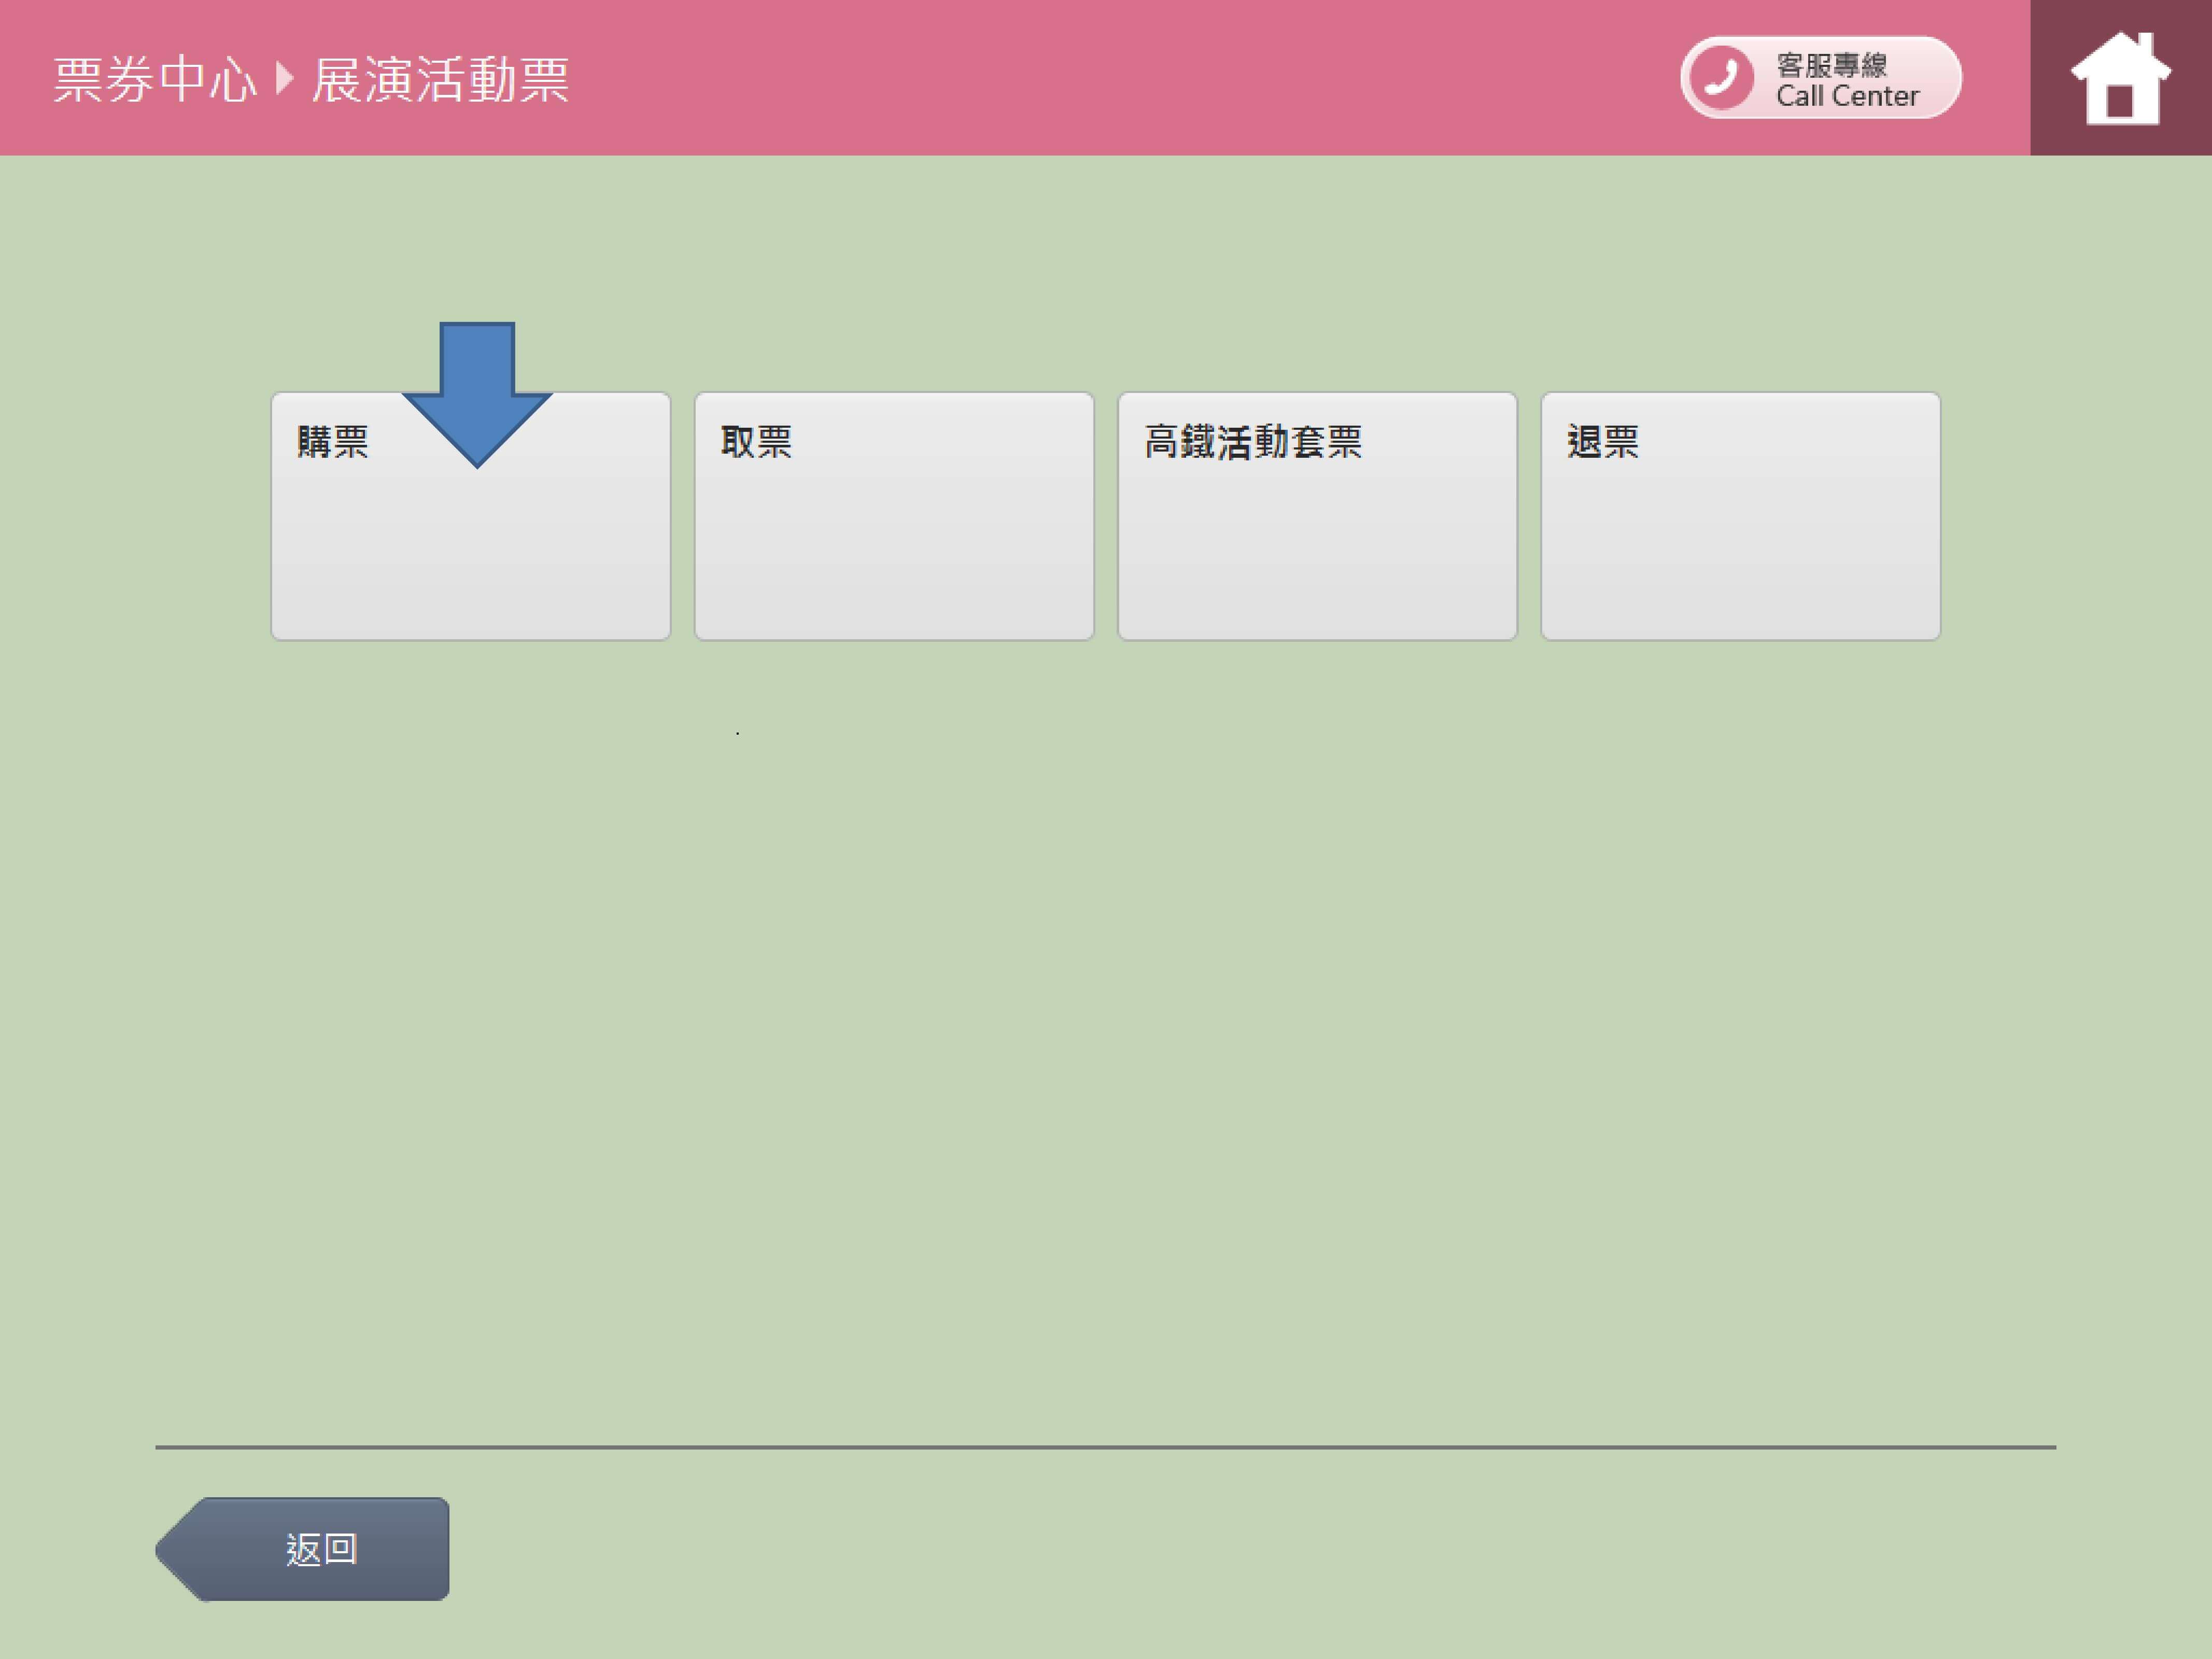Tap the 'Call Center' English text
The height and width of the screenshot is (1659, 2212).
pyautogui.click(x=1847, y=96)
